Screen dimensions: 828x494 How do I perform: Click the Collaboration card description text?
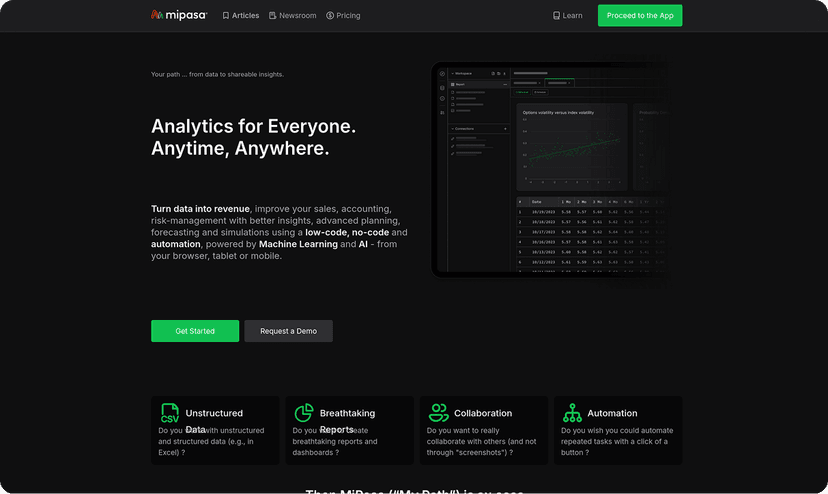tap(481, 441)
